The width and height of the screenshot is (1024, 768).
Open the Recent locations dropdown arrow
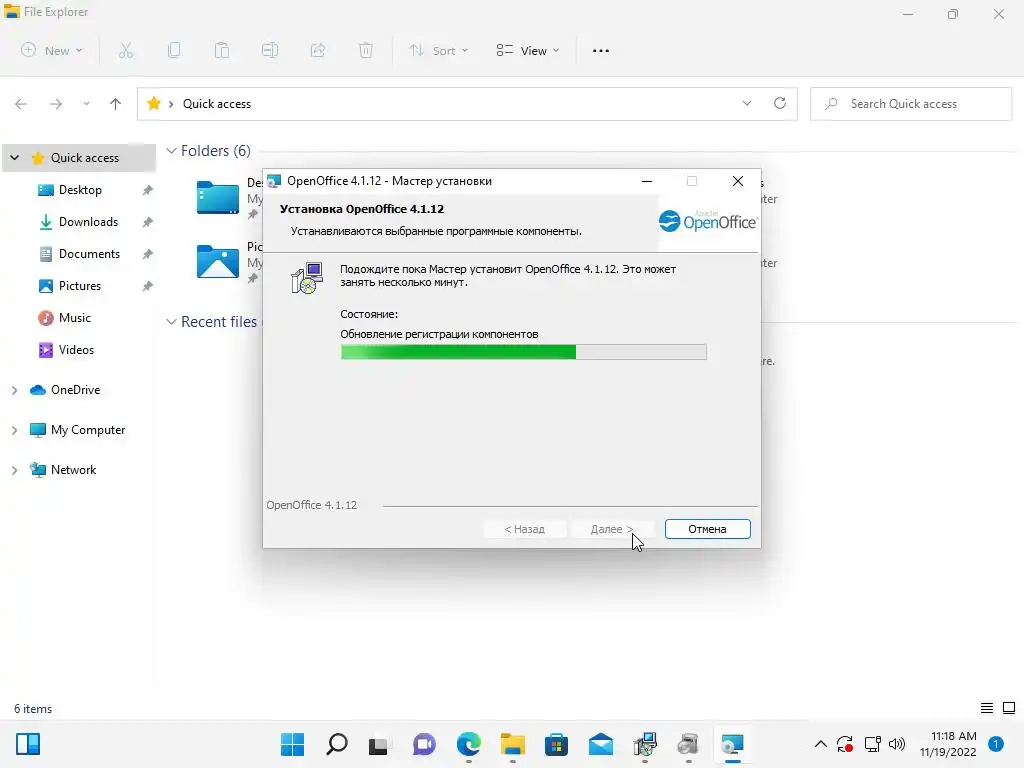point(86,104)
